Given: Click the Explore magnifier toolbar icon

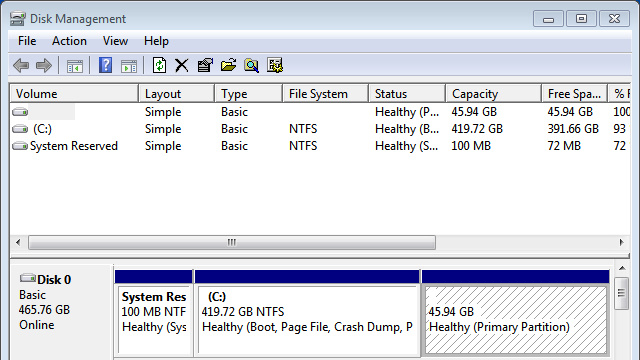Looking at the screenshot, I should click(251, 65).
